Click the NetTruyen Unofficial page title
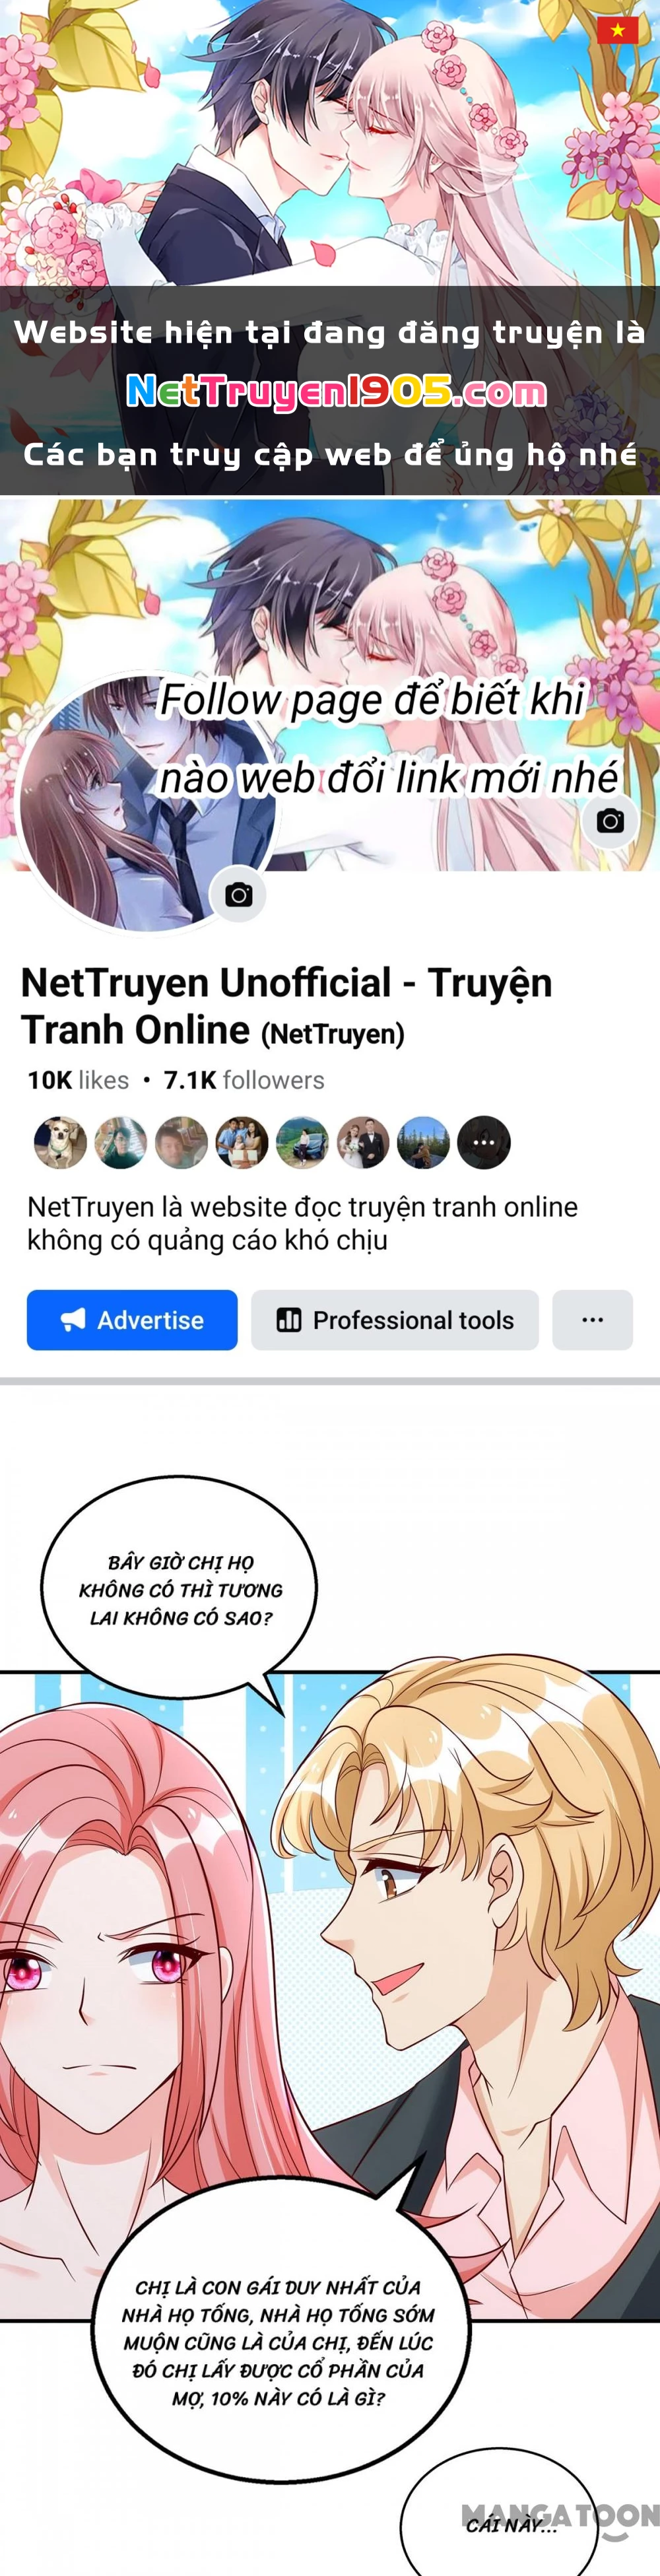Viewport: 660px width, 2576px height. point(286,1006)
